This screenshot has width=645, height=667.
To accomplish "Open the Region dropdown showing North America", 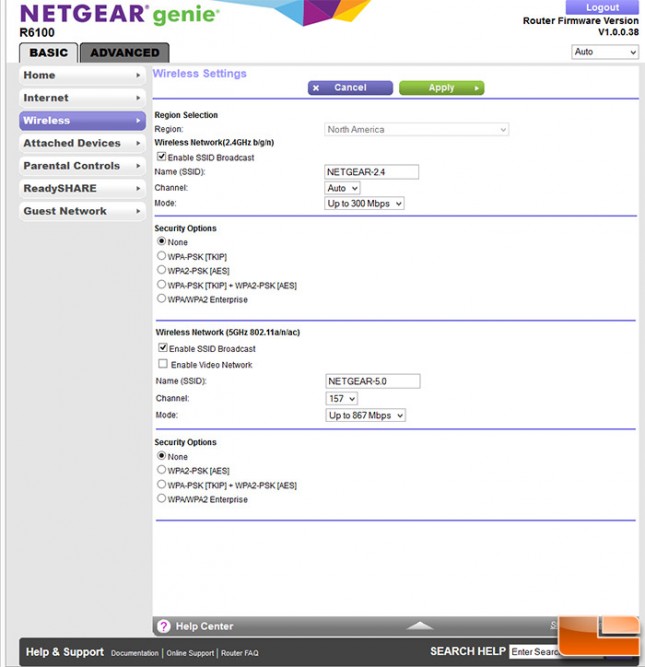I will 417,129.
